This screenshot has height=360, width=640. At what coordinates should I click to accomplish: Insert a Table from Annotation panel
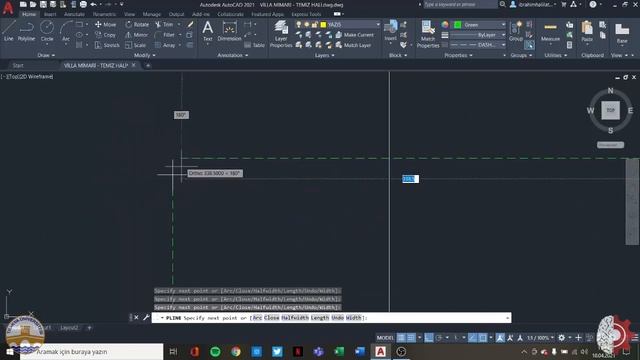point(254,45)
